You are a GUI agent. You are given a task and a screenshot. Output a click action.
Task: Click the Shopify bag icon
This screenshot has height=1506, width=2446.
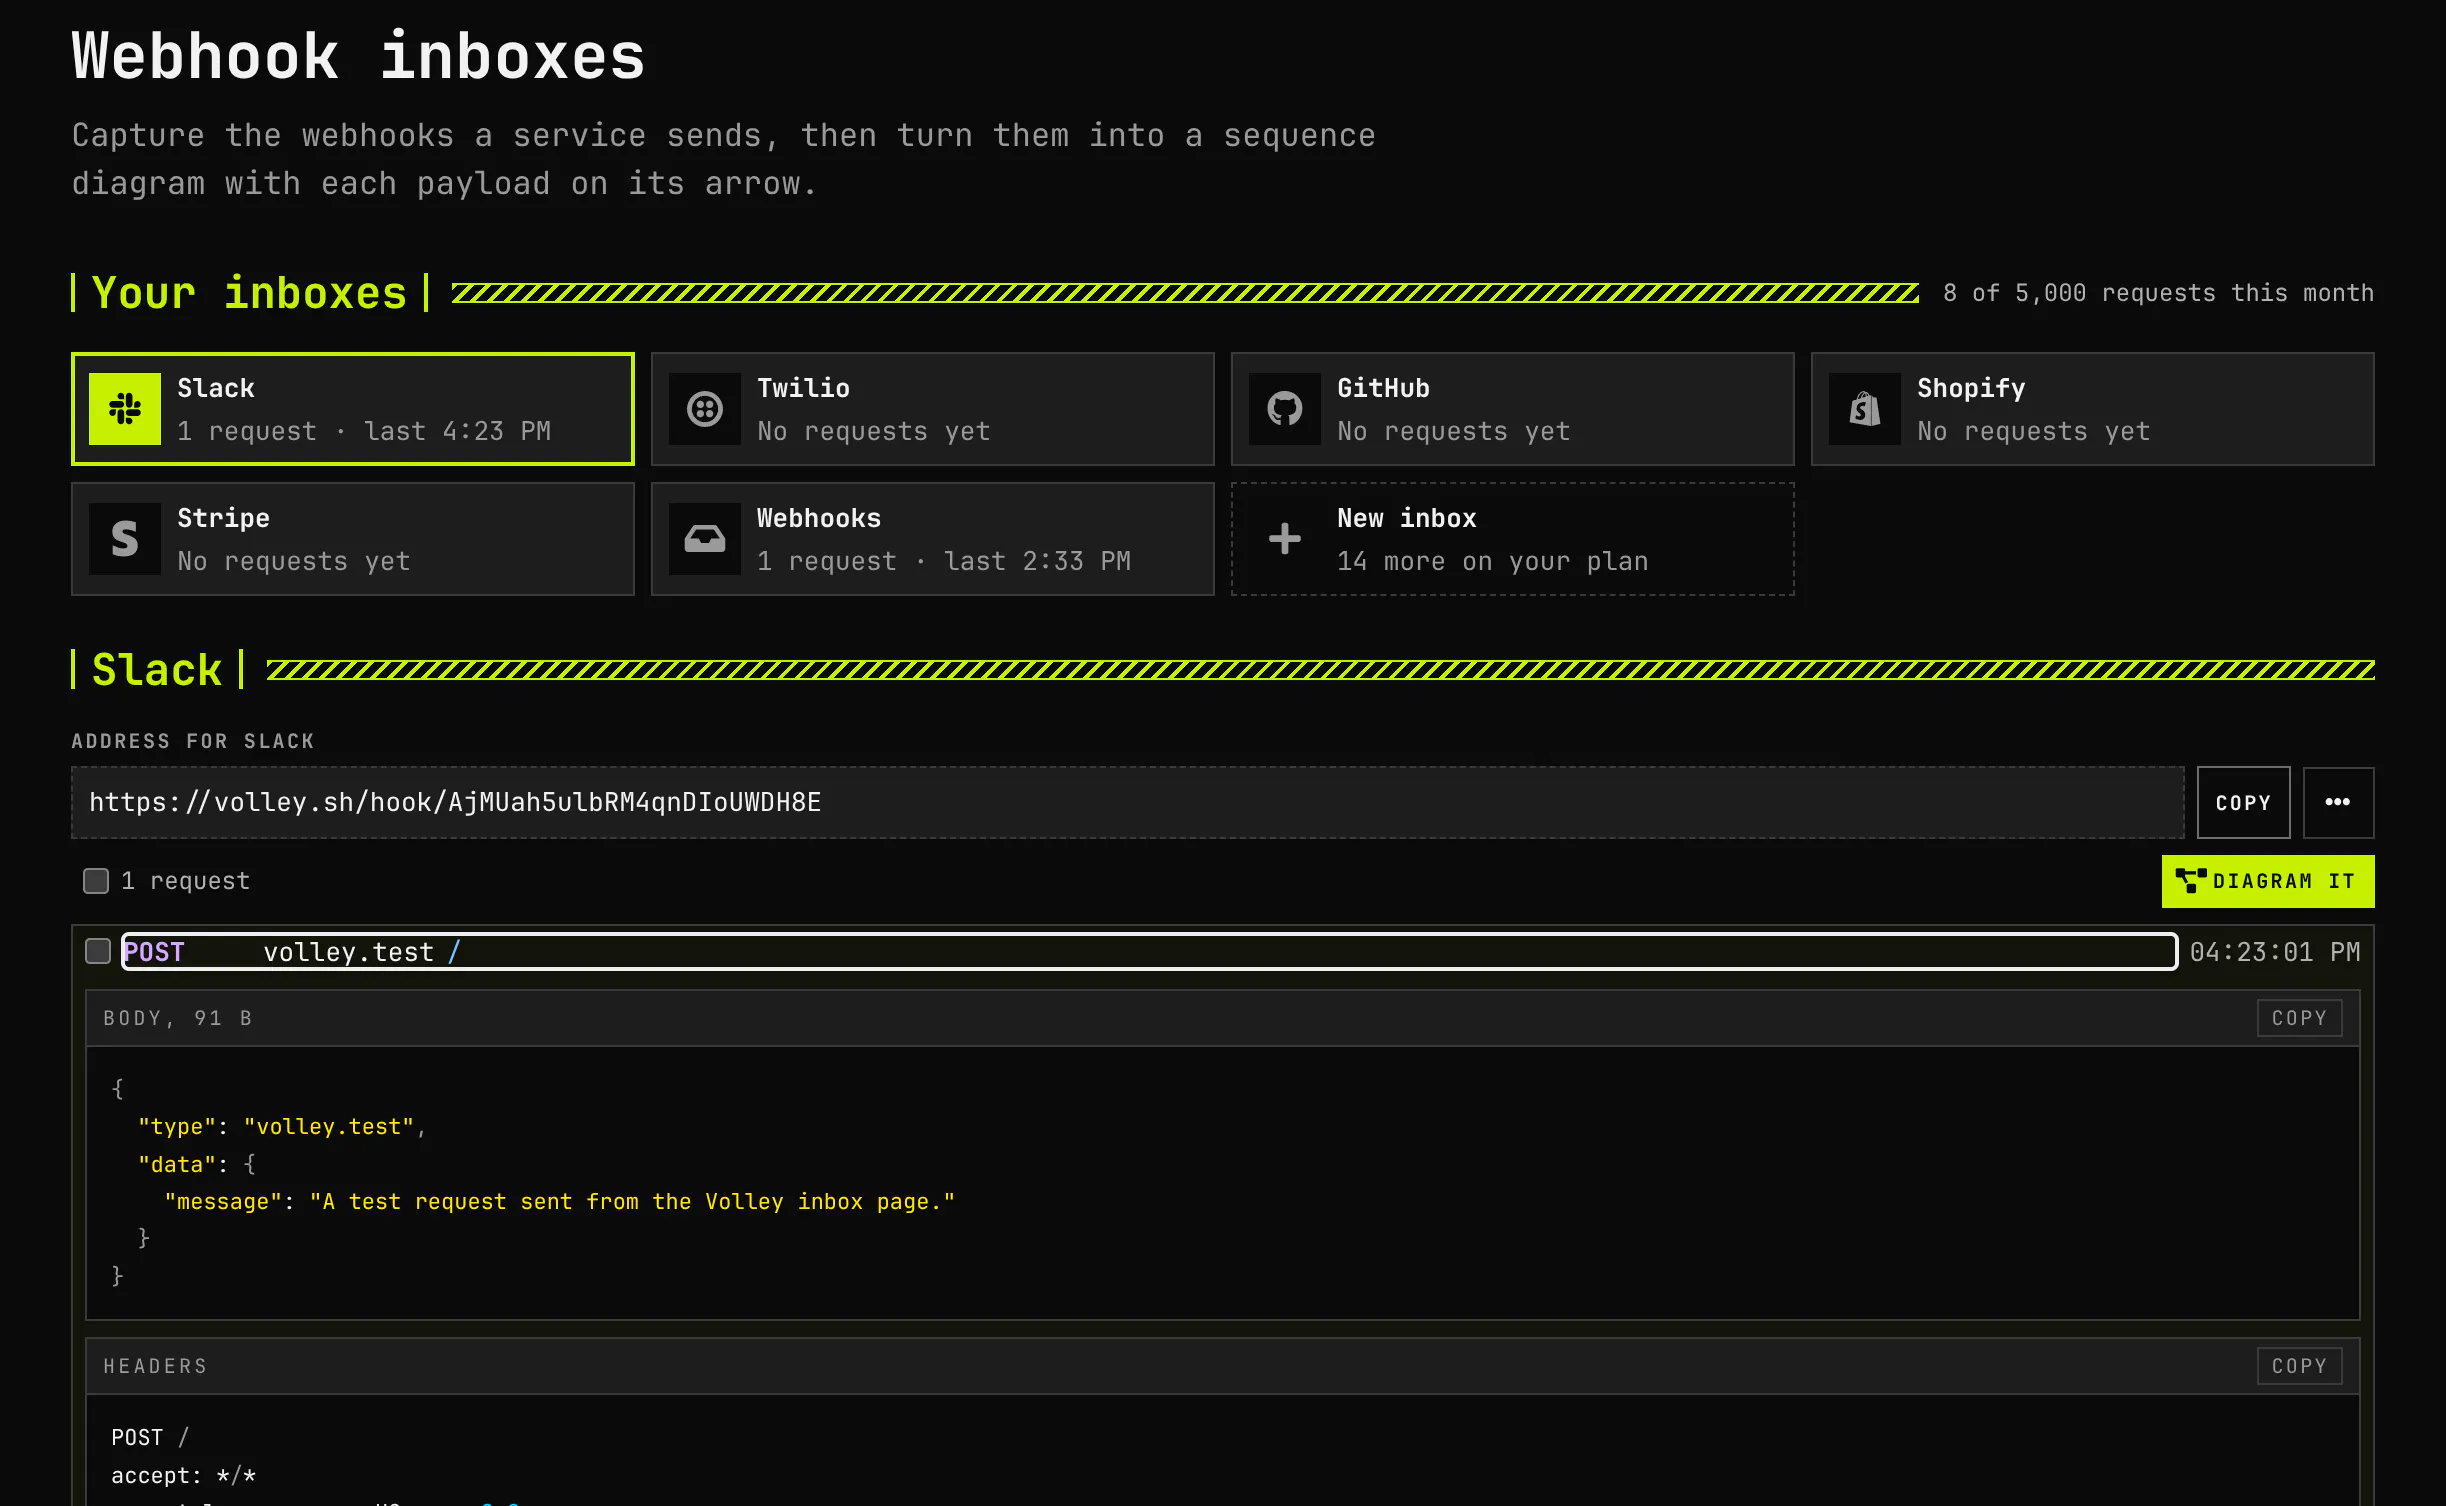[1865, 409]
